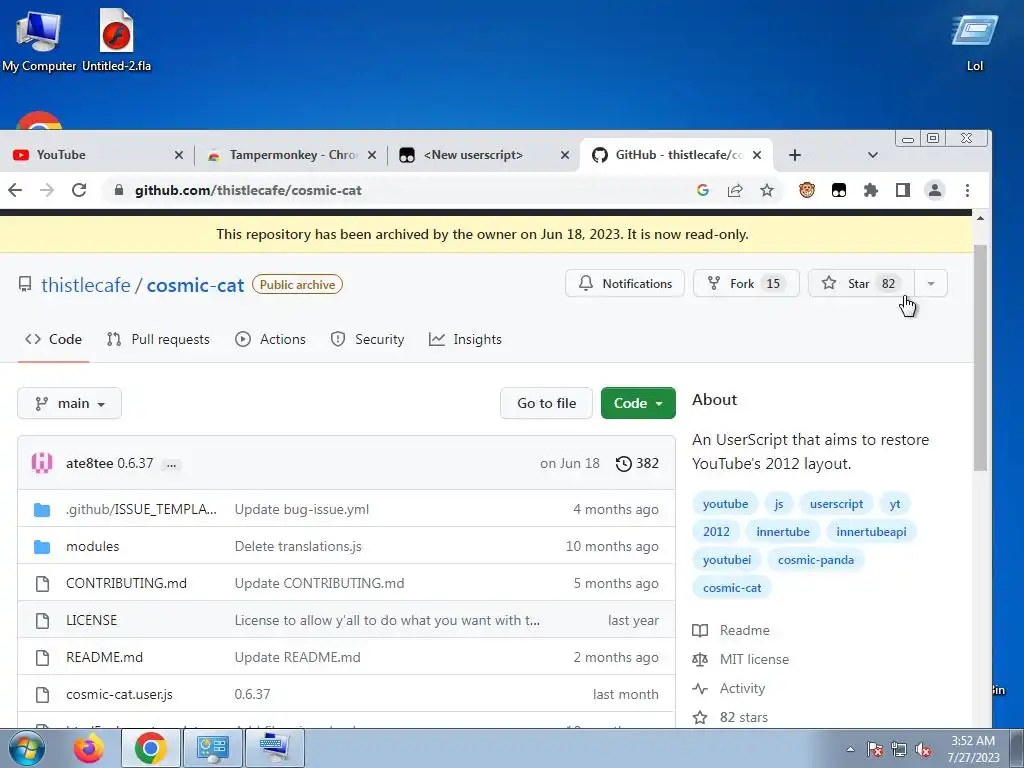Close the YouTube tab
Screen dimensions: 1024x768
pyautogui.click(x=178, y=155)
